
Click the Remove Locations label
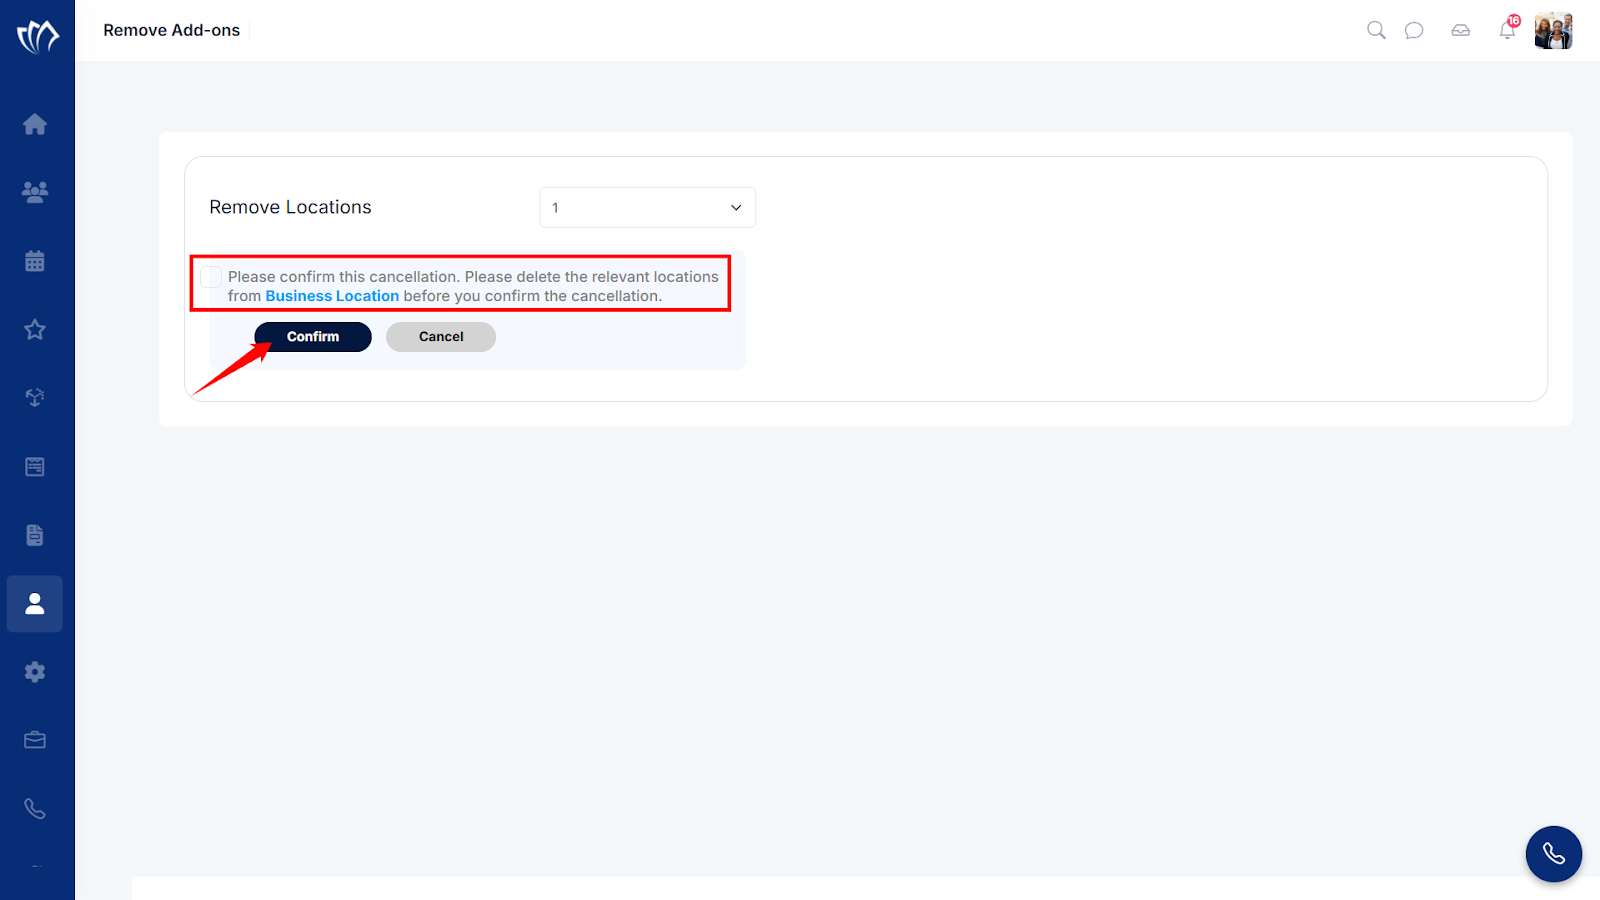coord(290,207)
